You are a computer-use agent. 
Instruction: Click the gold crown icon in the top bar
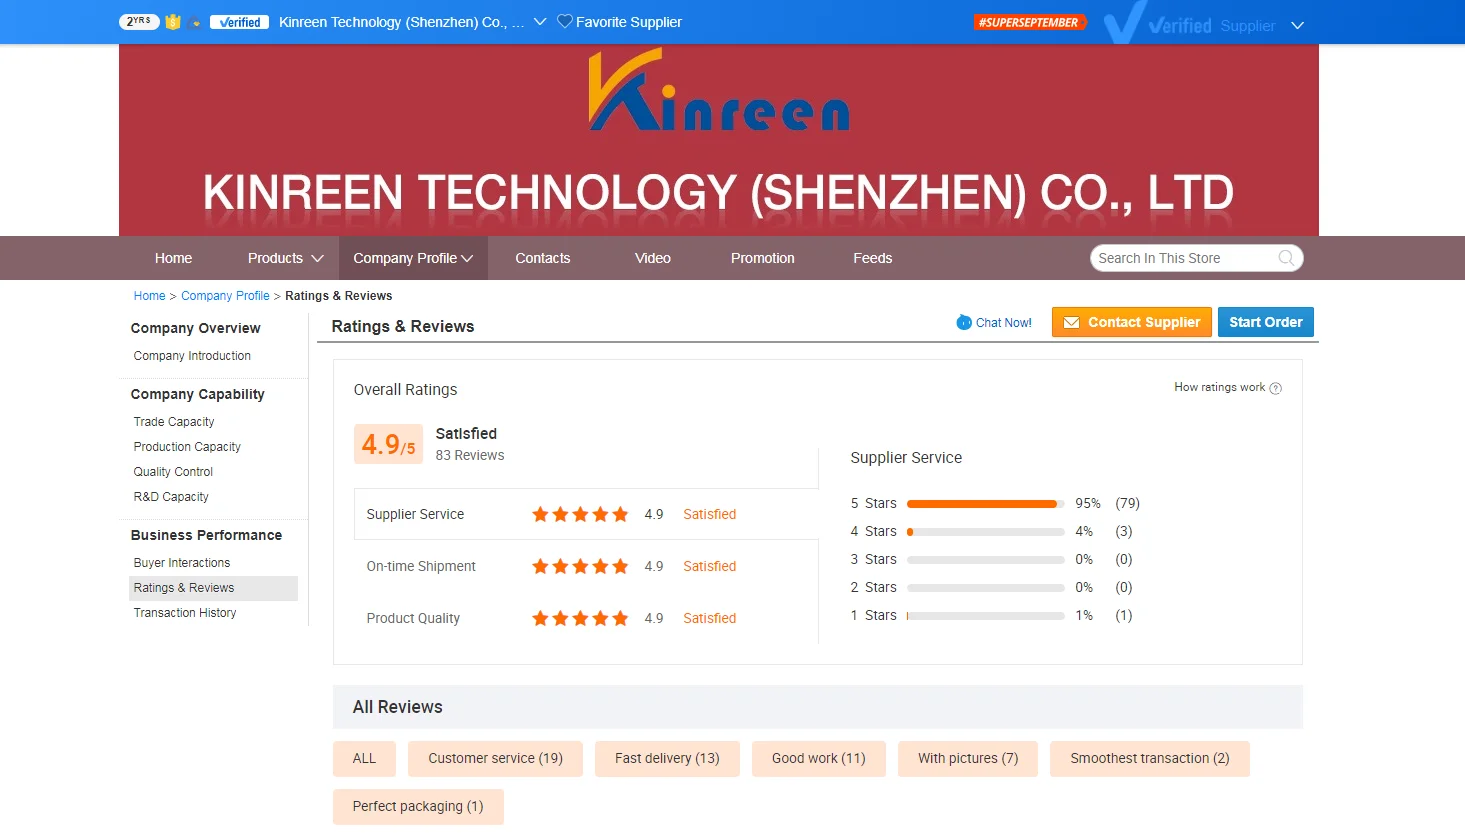tap(173, 22)
